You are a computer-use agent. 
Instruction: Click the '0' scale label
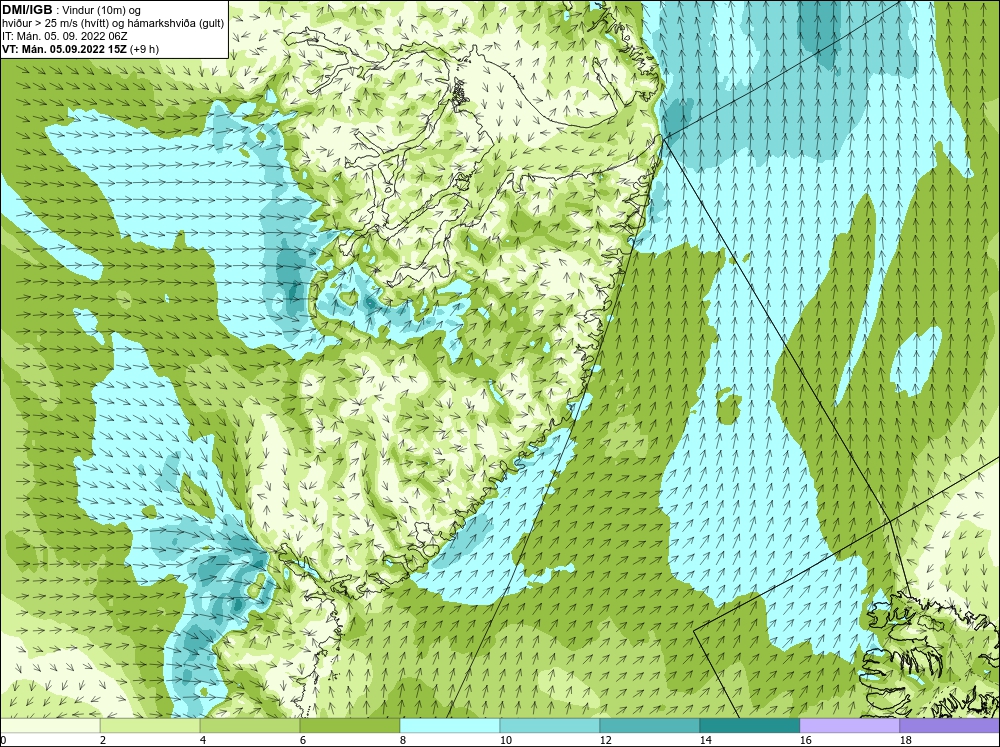point(3,741)
